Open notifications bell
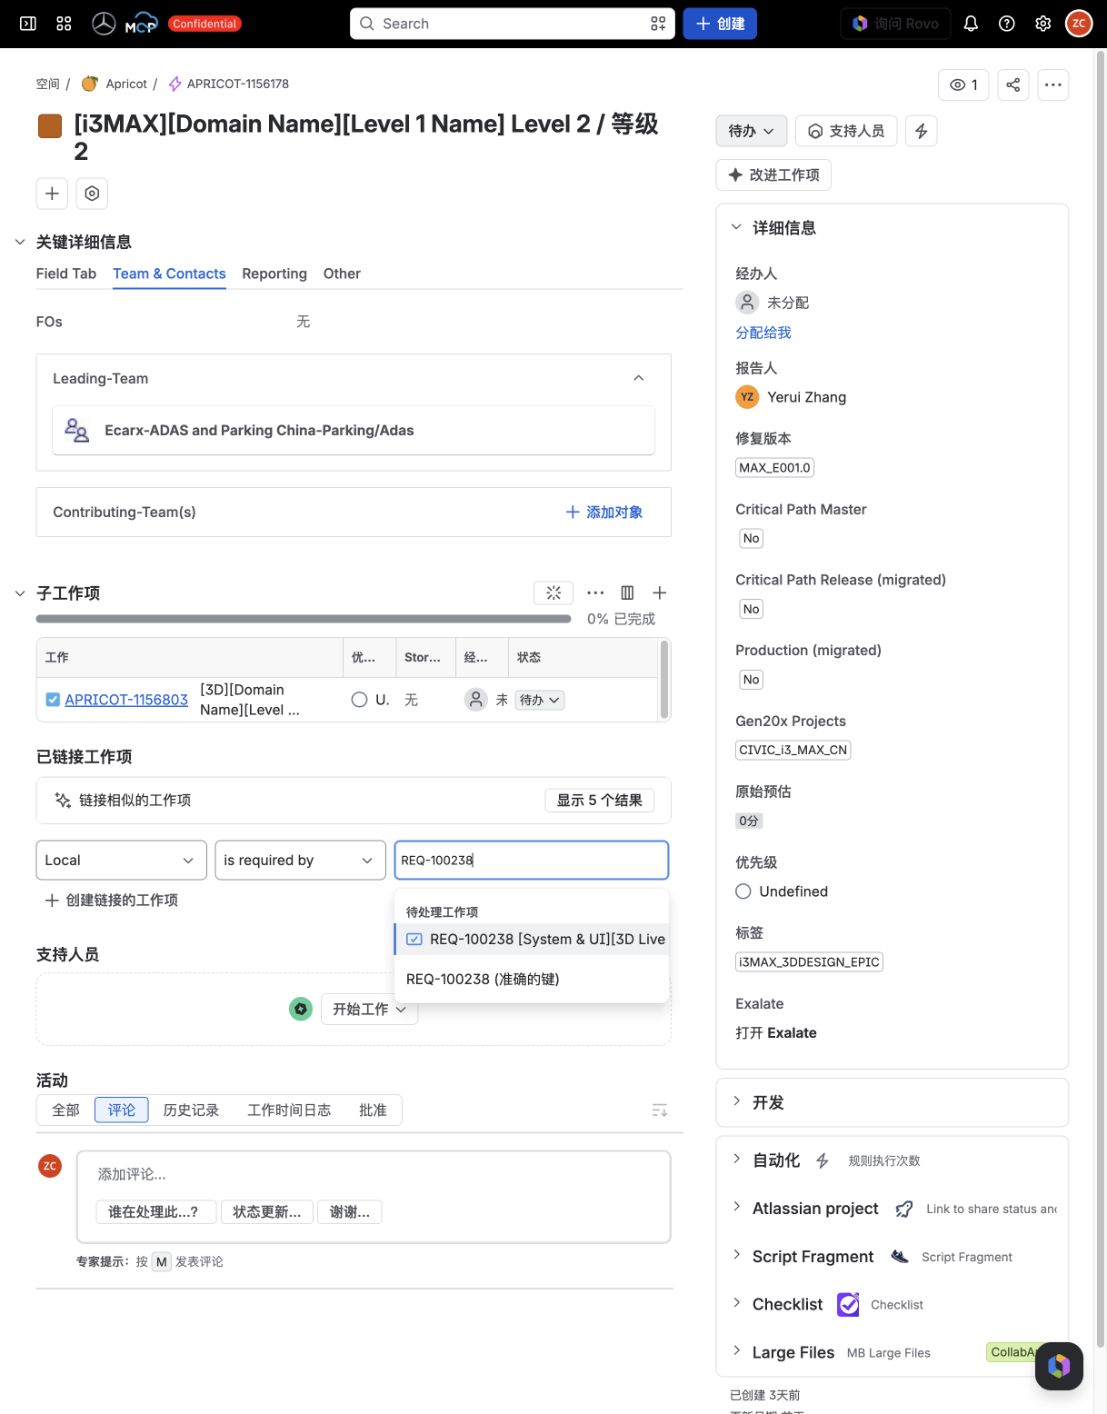This screenshot has width=1107, height=1414. click(970, 23)
